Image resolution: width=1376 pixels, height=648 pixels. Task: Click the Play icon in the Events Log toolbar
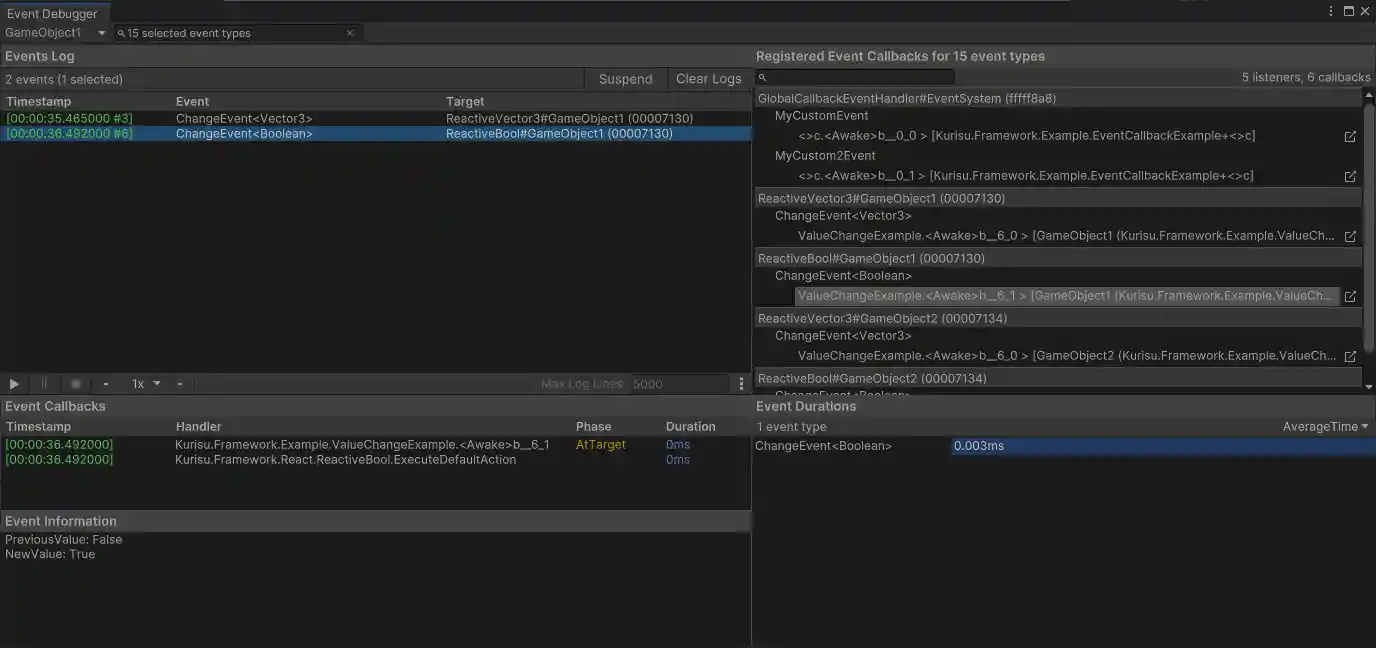14,383
